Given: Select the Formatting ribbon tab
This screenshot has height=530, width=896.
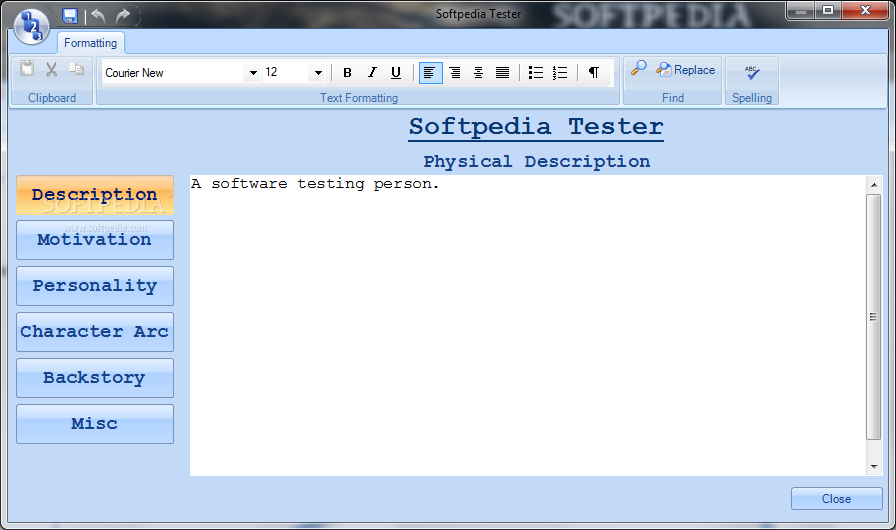Looking at the screenshot, I should [x=90, y=43].
